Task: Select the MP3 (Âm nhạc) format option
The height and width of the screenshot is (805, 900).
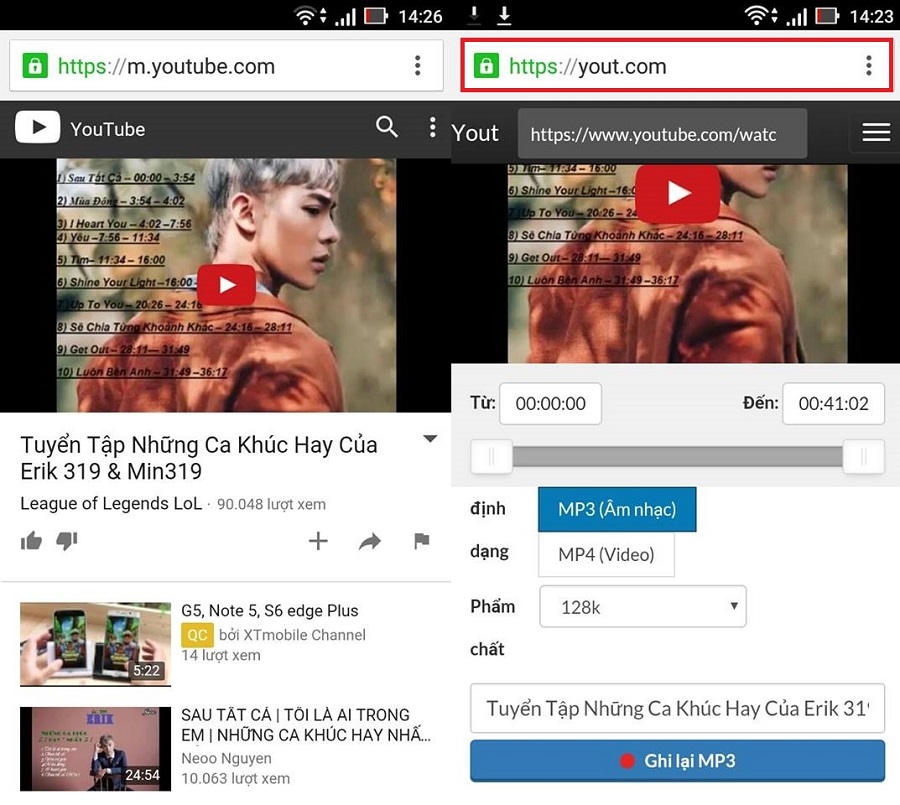Action: pyautogui.click(x=617, y=509)
